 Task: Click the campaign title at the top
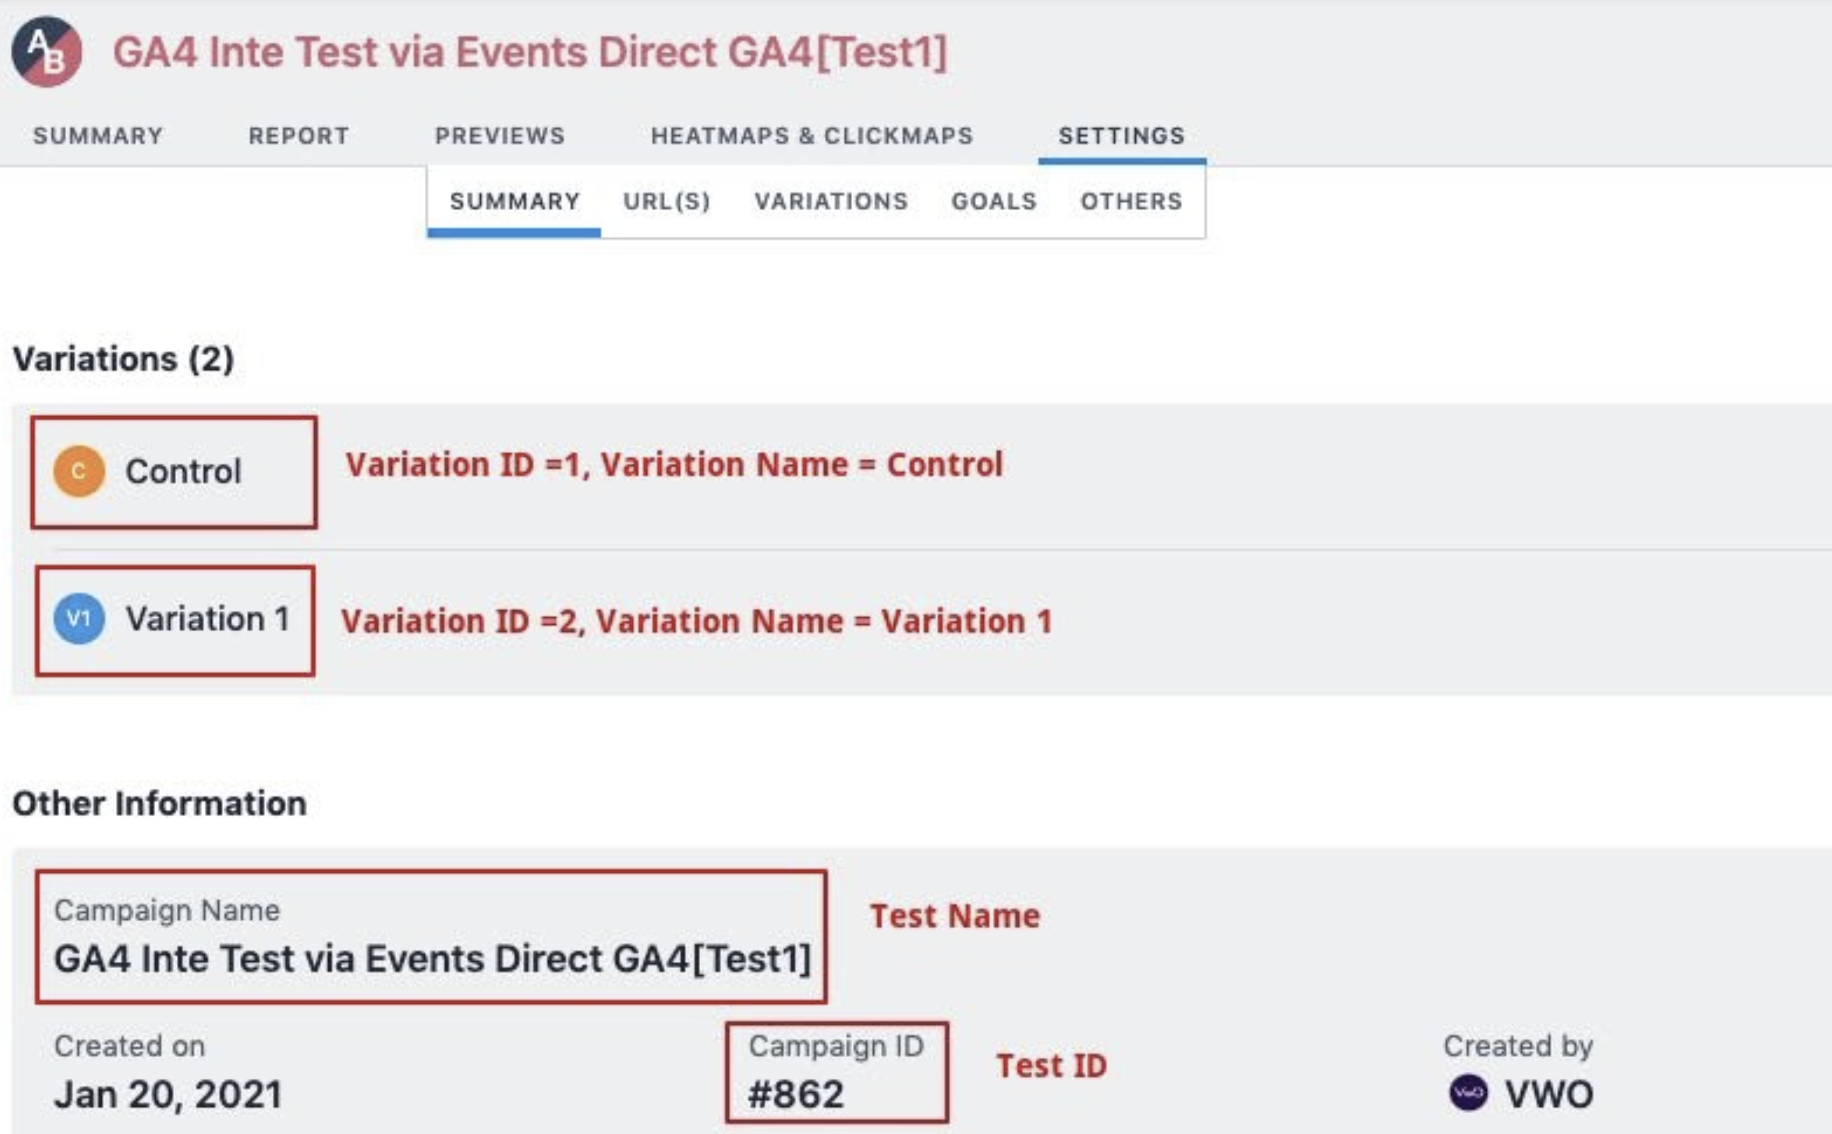click(x=530, y=52)
